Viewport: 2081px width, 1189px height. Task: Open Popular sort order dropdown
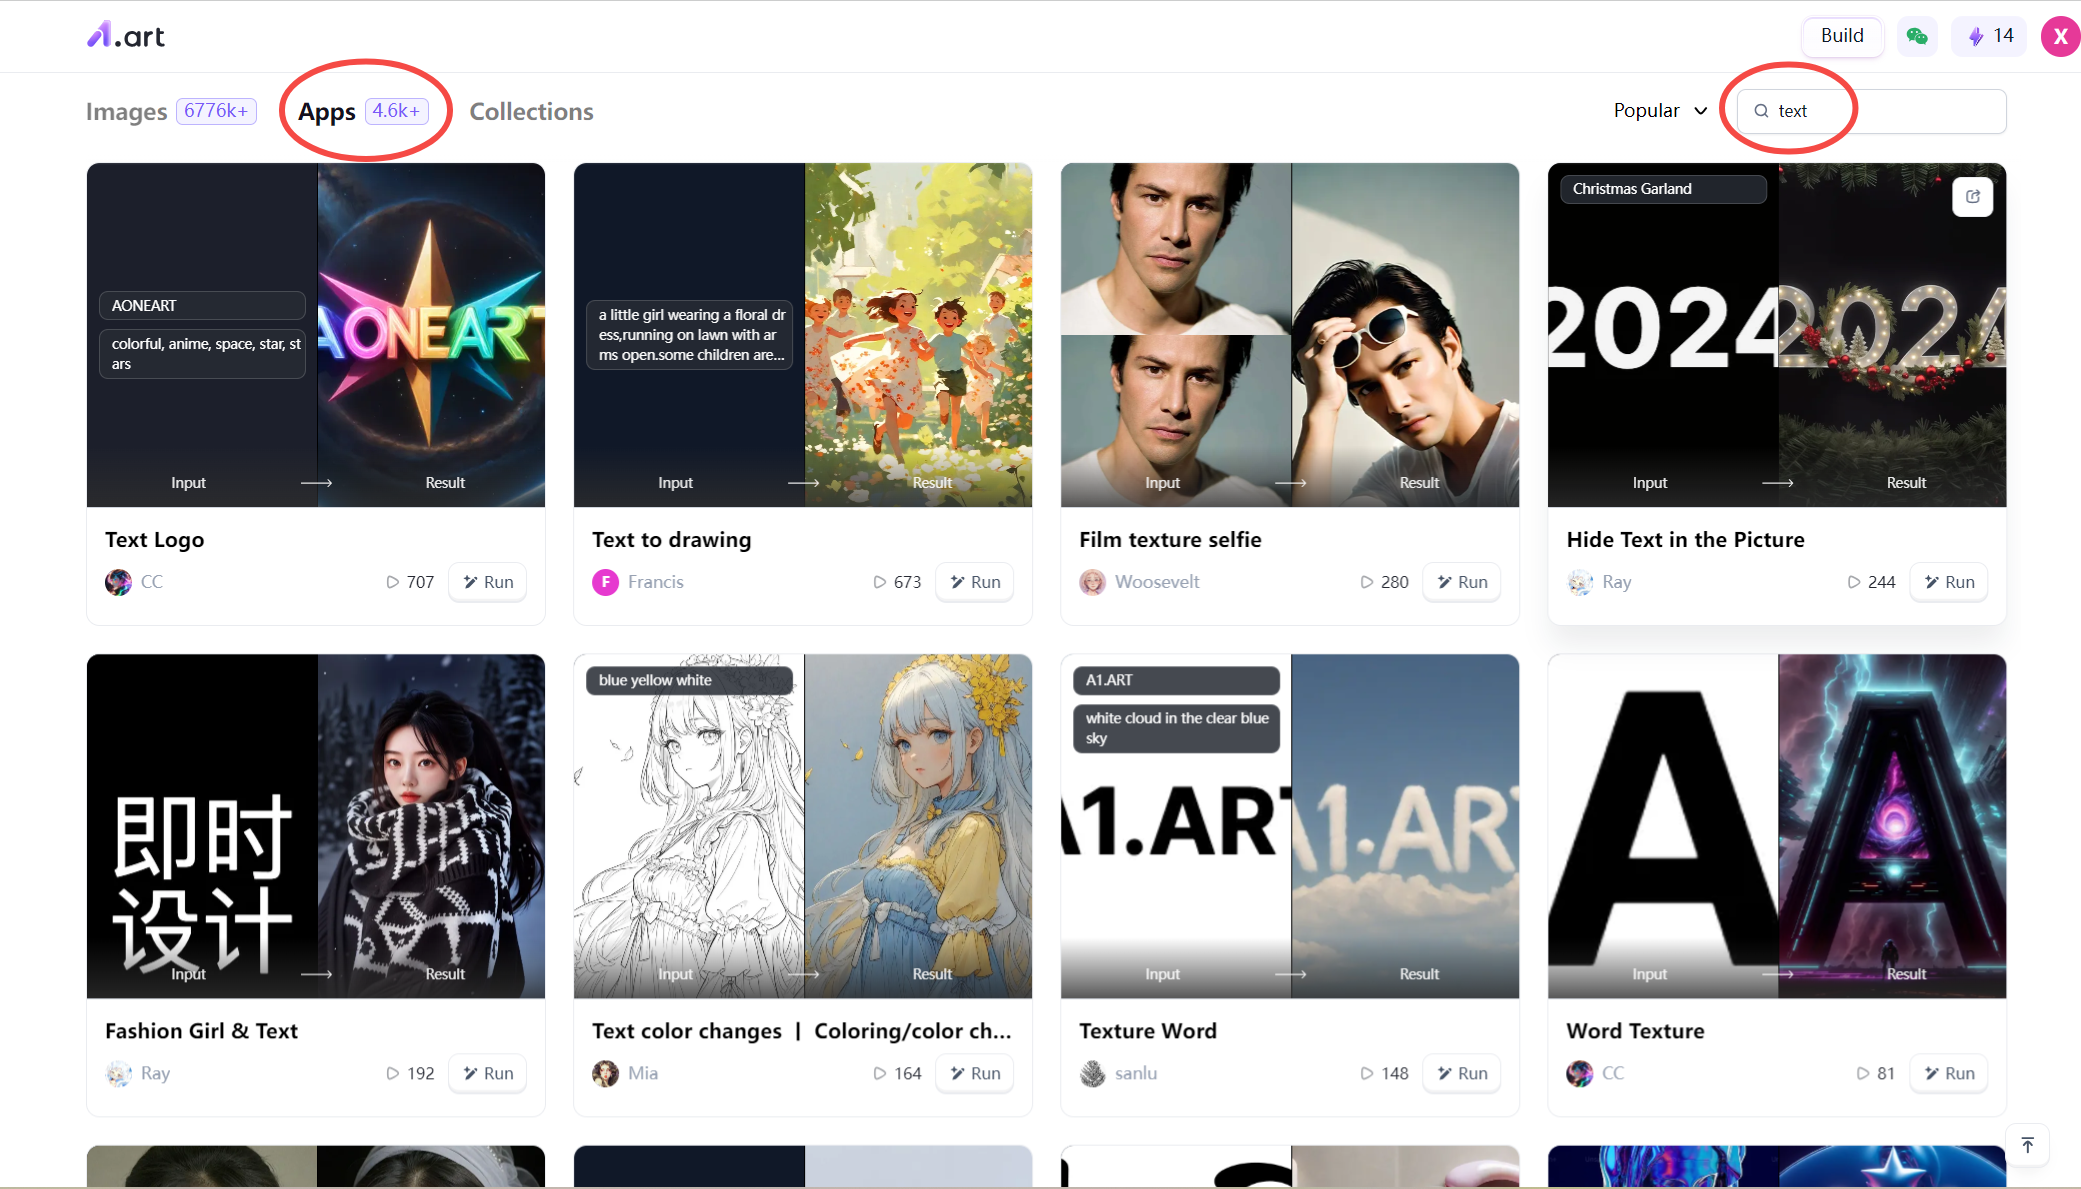[x=1658, y=110]
